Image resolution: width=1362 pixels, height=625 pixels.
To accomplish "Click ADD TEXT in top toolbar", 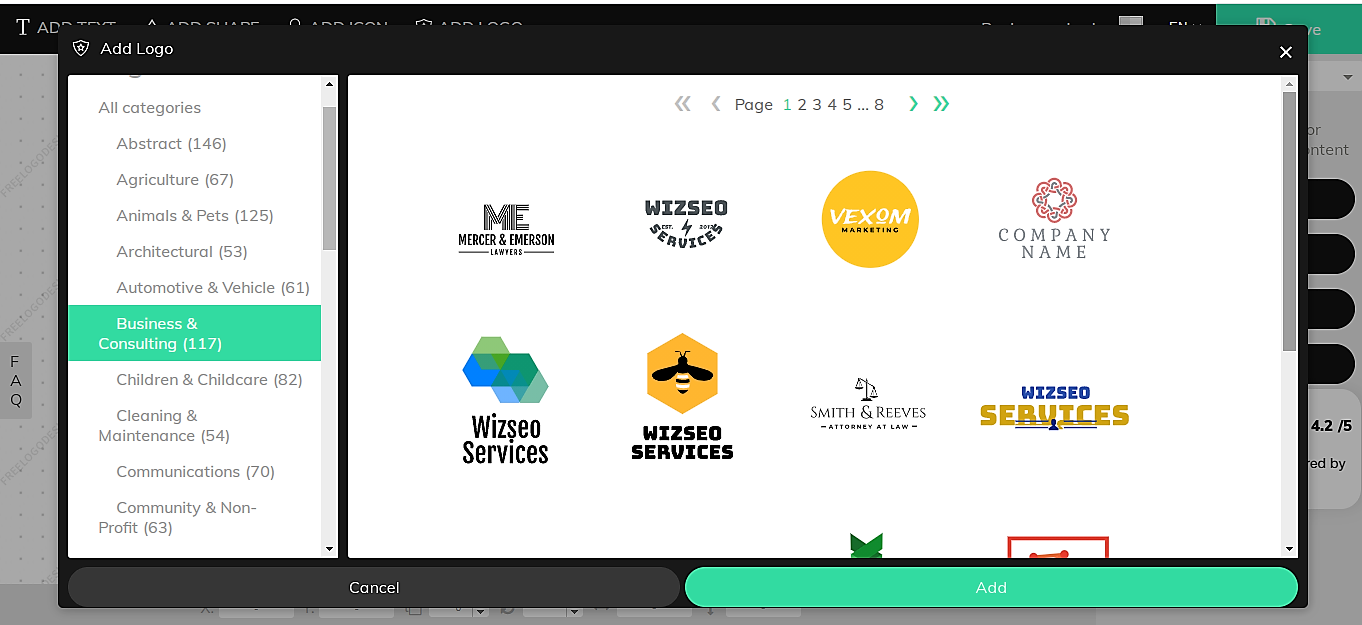I will 66,27.
